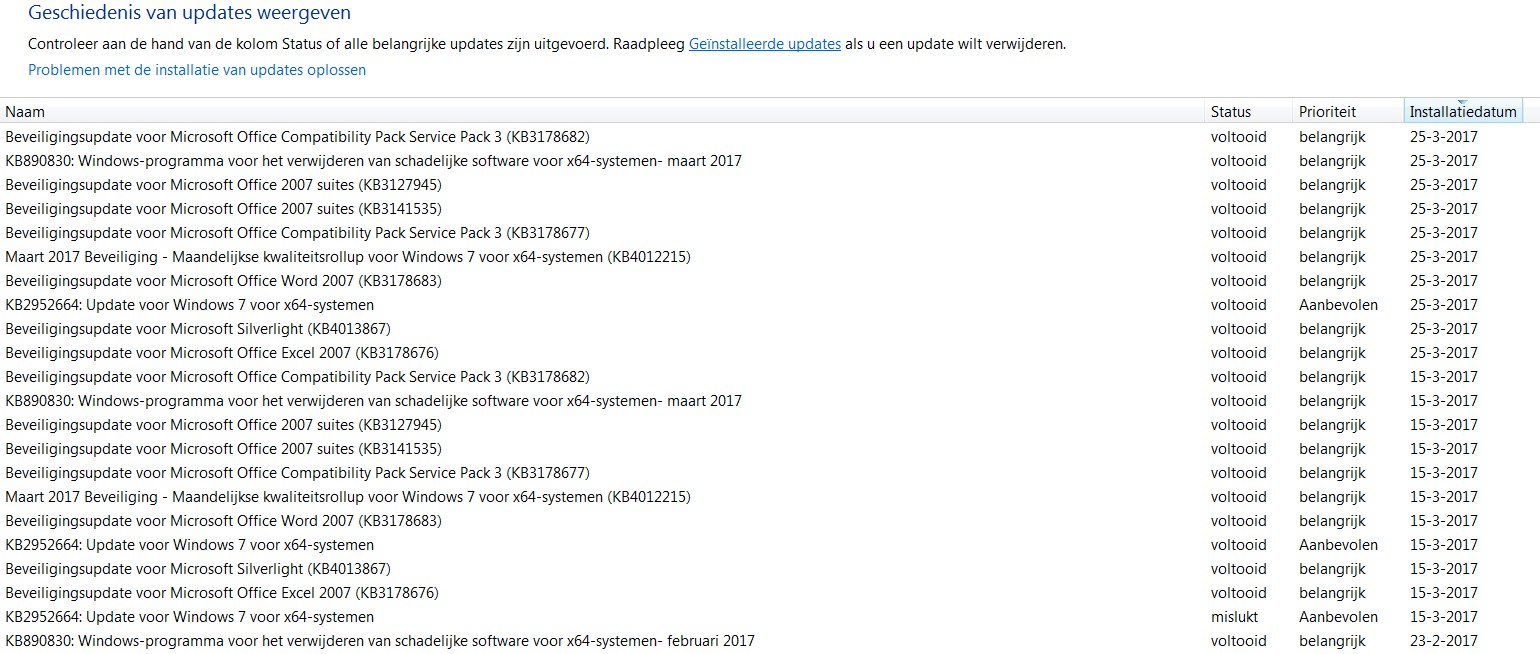
Task: Click the 23-2-2017 installation date cell
Action: 1443,641
